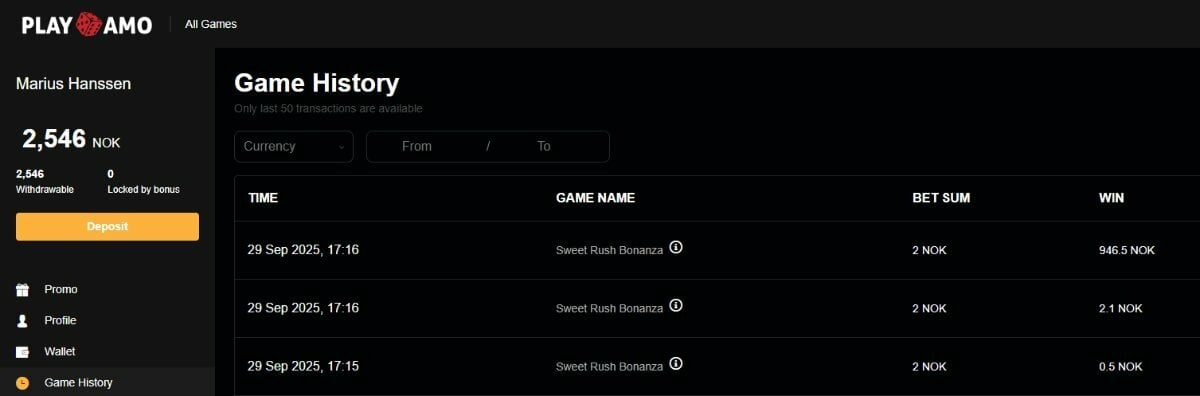
Task: Go to the Promo page
Action: 61,290
